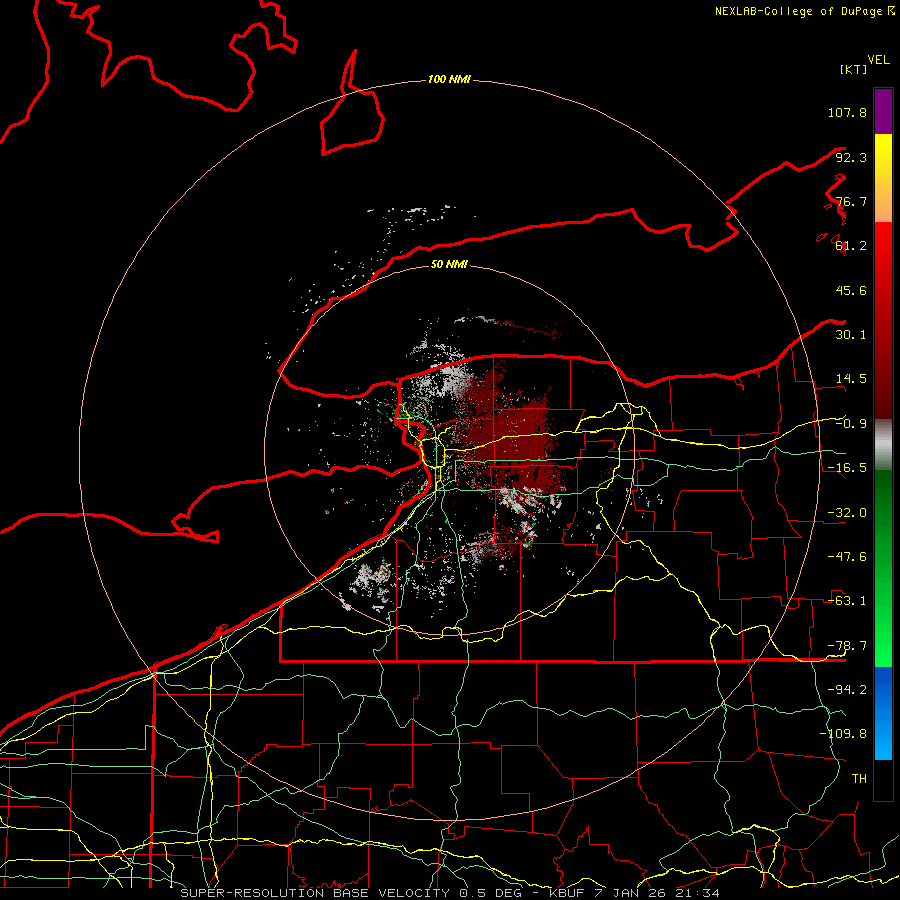Viewport: 900px width, 900px height.
Task: Click the blue segment of color bar
Action: pyautogui.click(x=883, y=713)
